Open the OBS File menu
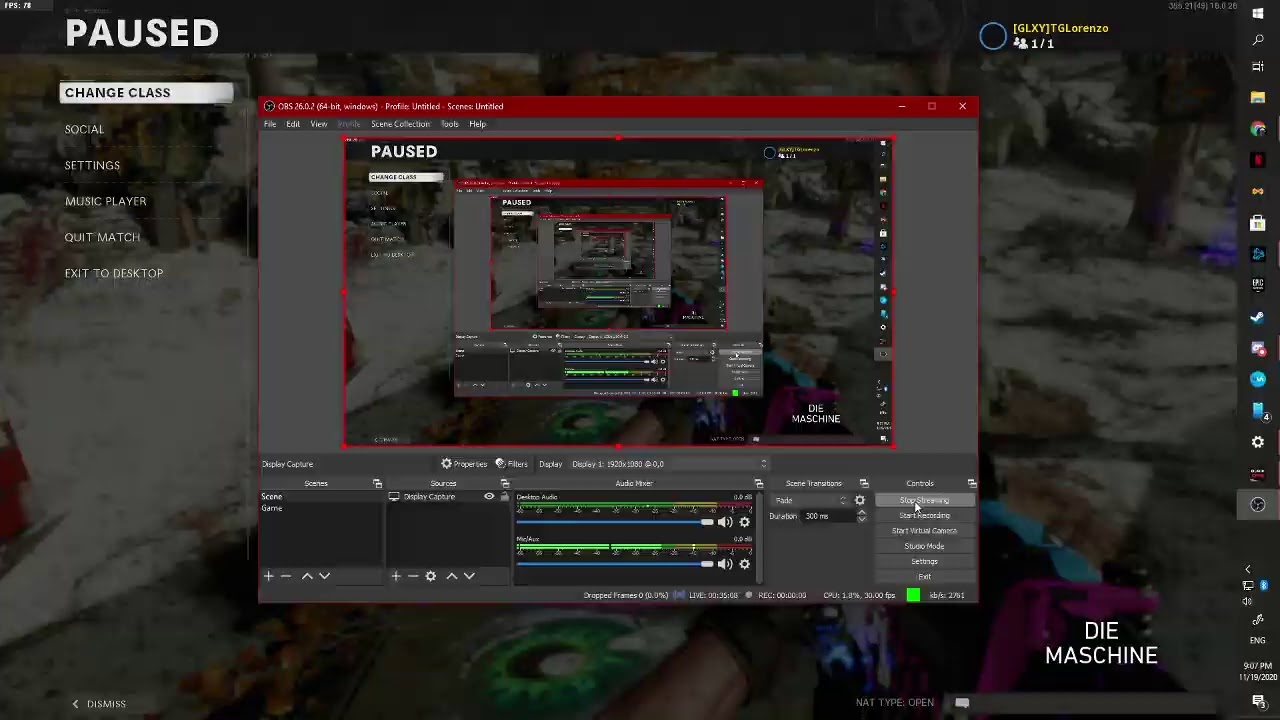The image size is (1280, 720). click(x=270, y=124)
